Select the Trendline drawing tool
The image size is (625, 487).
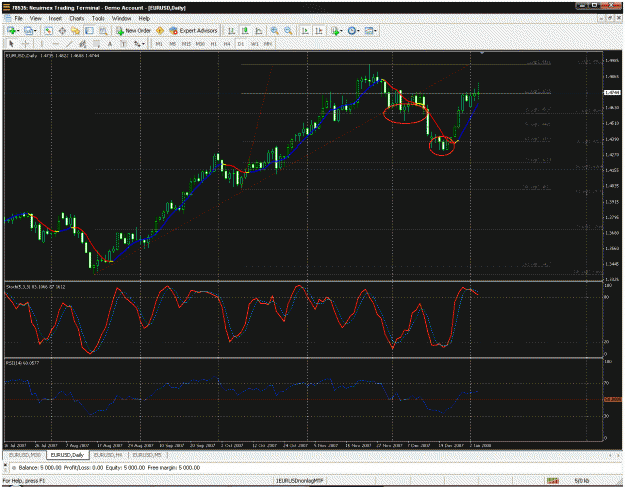tap(69, 44)
